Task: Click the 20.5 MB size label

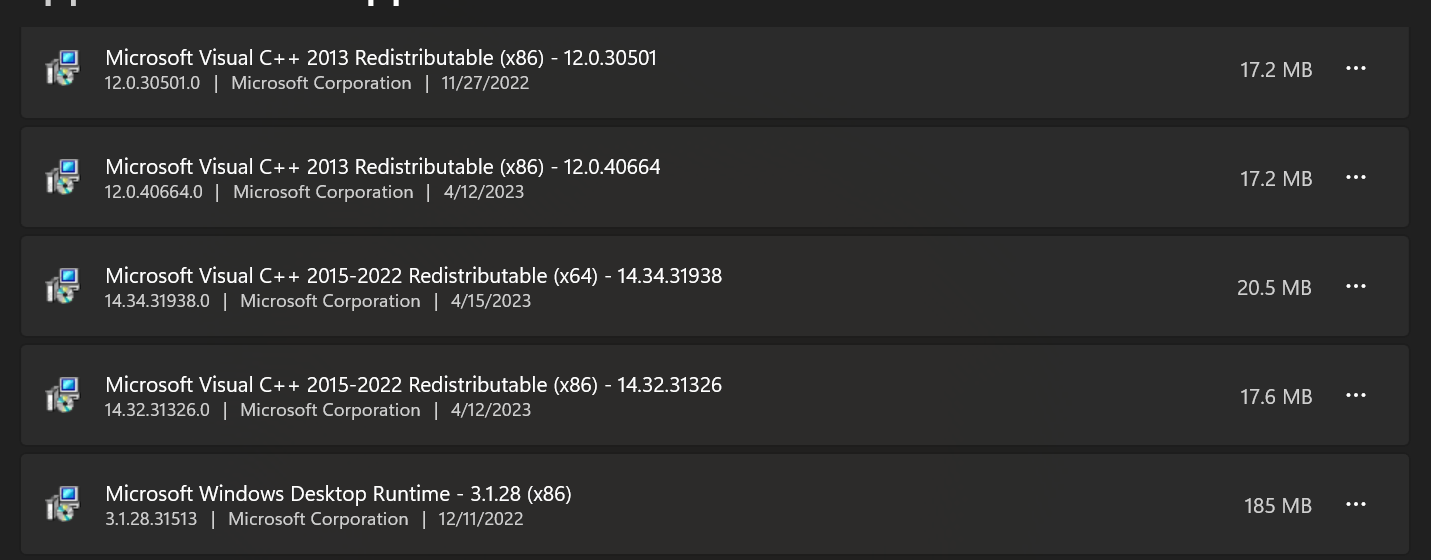Action: pyautogui.click(x=1274, y=288)
